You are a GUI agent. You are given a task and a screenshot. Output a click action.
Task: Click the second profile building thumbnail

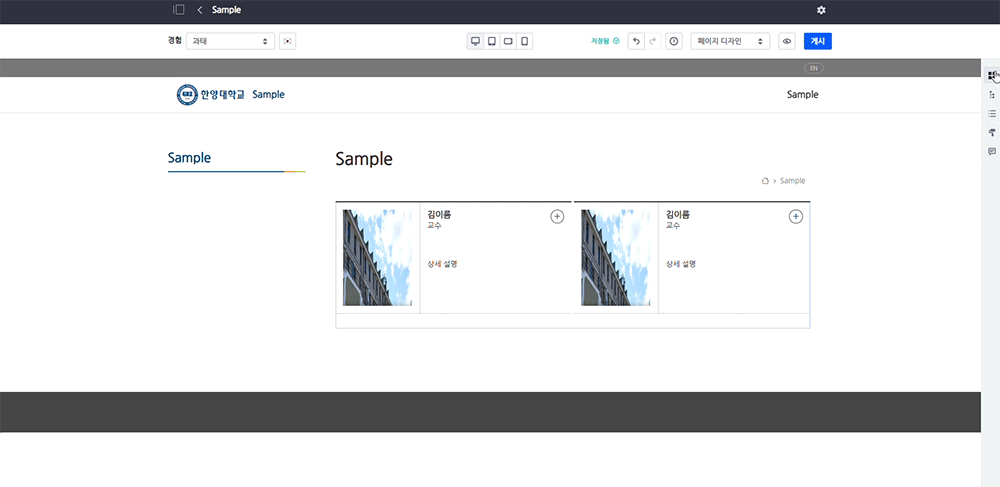pos(615,257)
